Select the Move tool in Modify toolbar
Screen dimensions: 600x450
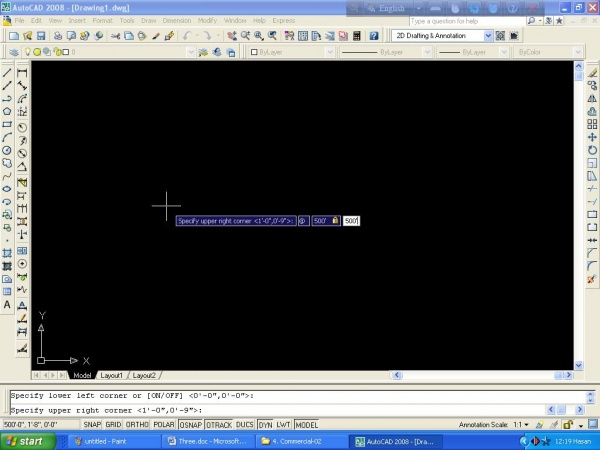tap(592, 137)
